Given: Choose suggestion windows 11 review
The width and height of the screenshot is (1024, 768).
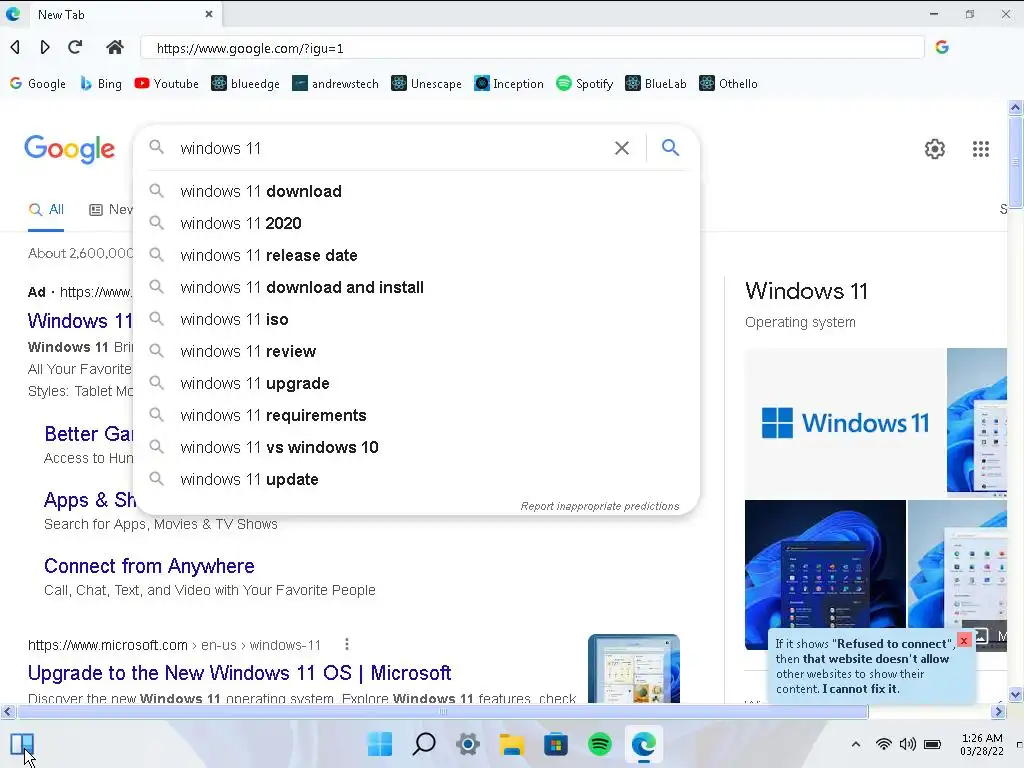Looking at the screenshot, I should pyautogui.click(x=416, y=351).
